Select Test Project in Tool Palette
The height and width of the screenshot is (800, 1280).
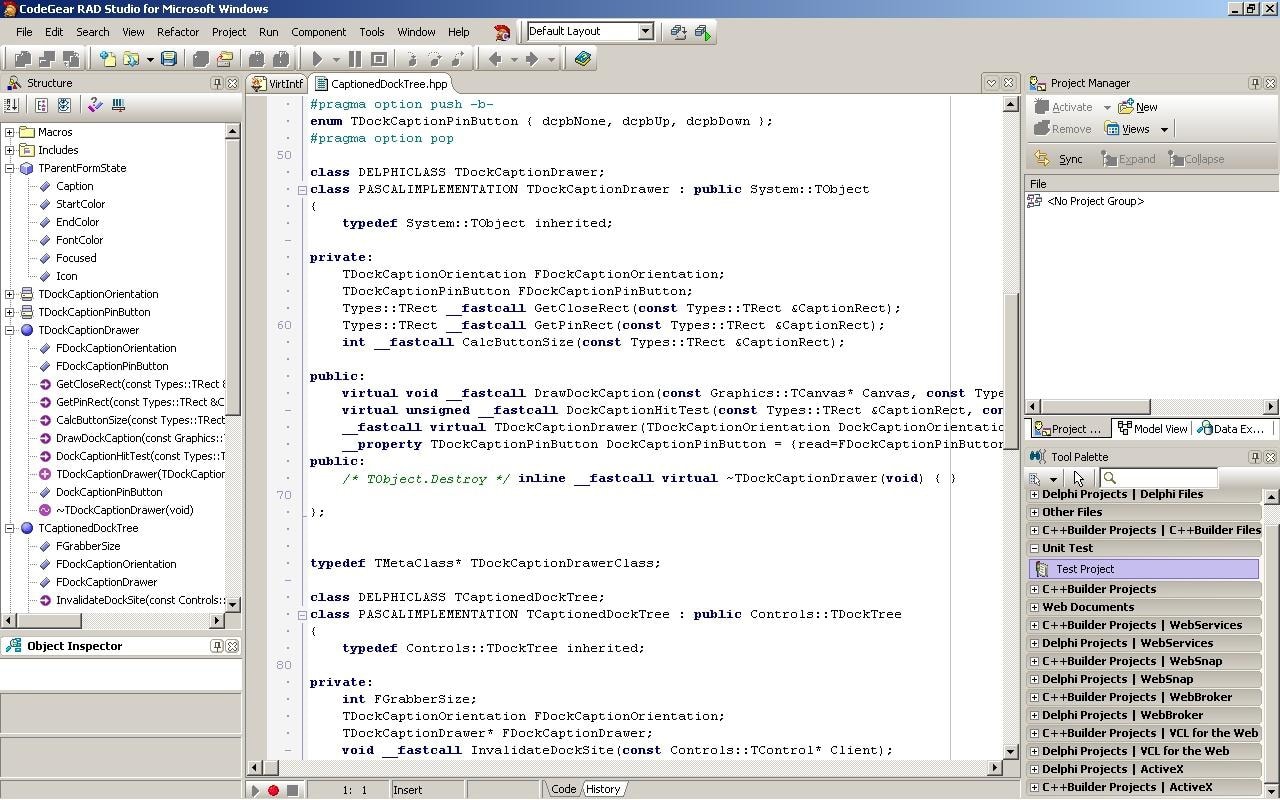tap(1144, 569)
